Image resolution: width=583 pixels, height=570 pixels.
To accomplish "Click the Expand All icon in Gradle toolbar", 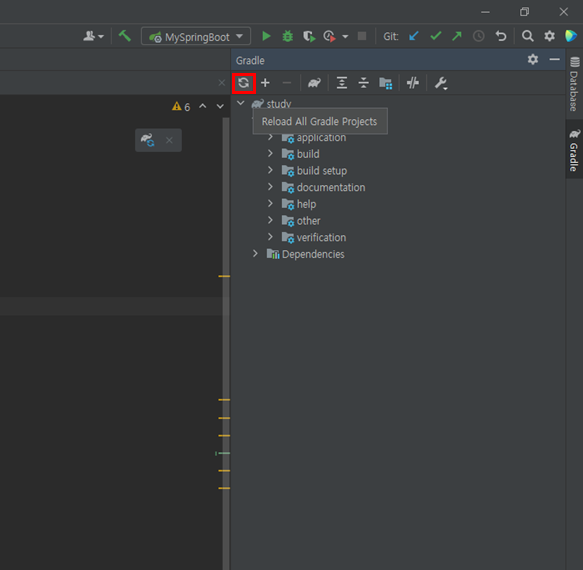I will (x=342, y=83).
